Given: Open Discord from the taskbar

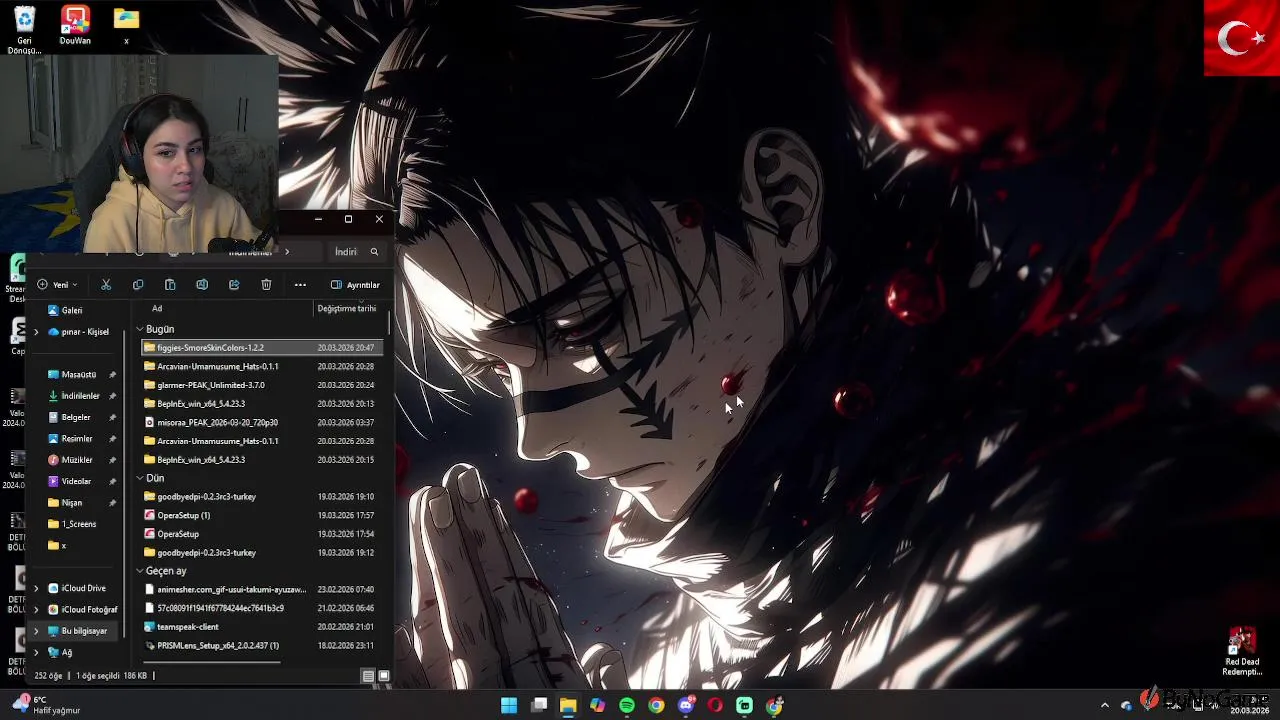Looking at the screenshot, I should 686,705.
